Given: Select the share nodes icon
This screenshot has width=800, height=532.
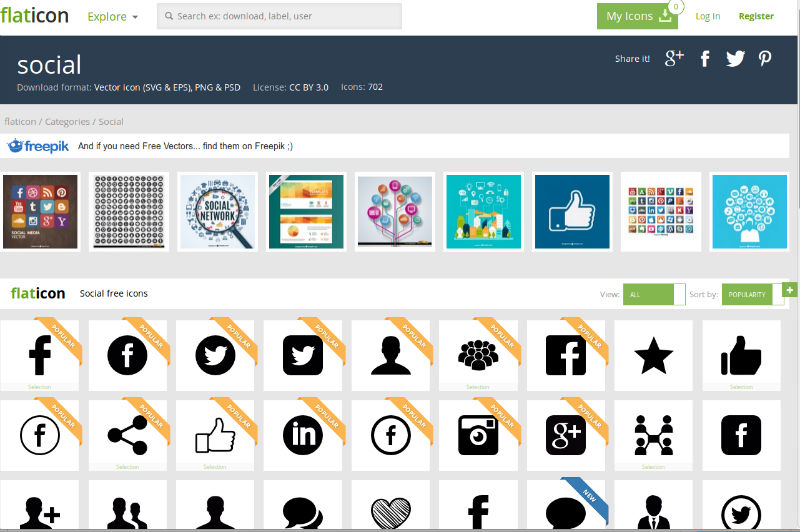Looking at the screenshot, I should click(x=128, y=435).
